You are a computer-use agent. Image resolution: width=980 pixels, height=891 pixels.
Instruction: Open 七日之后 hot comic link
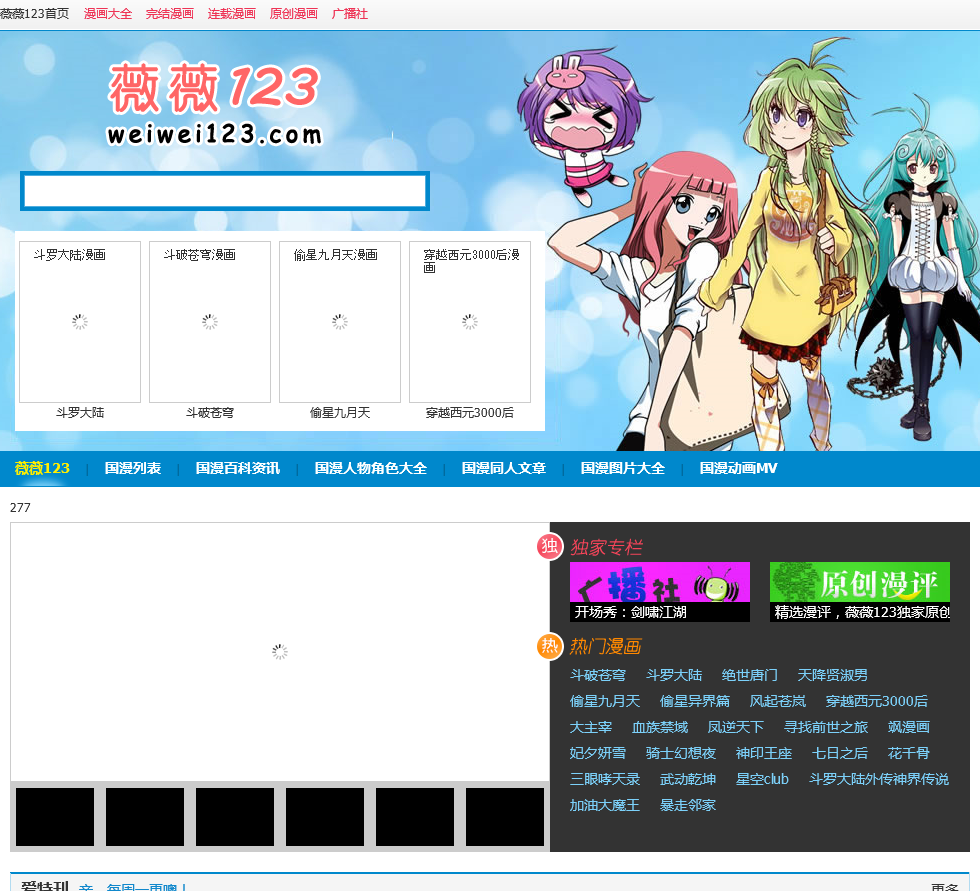coord(839,753)
